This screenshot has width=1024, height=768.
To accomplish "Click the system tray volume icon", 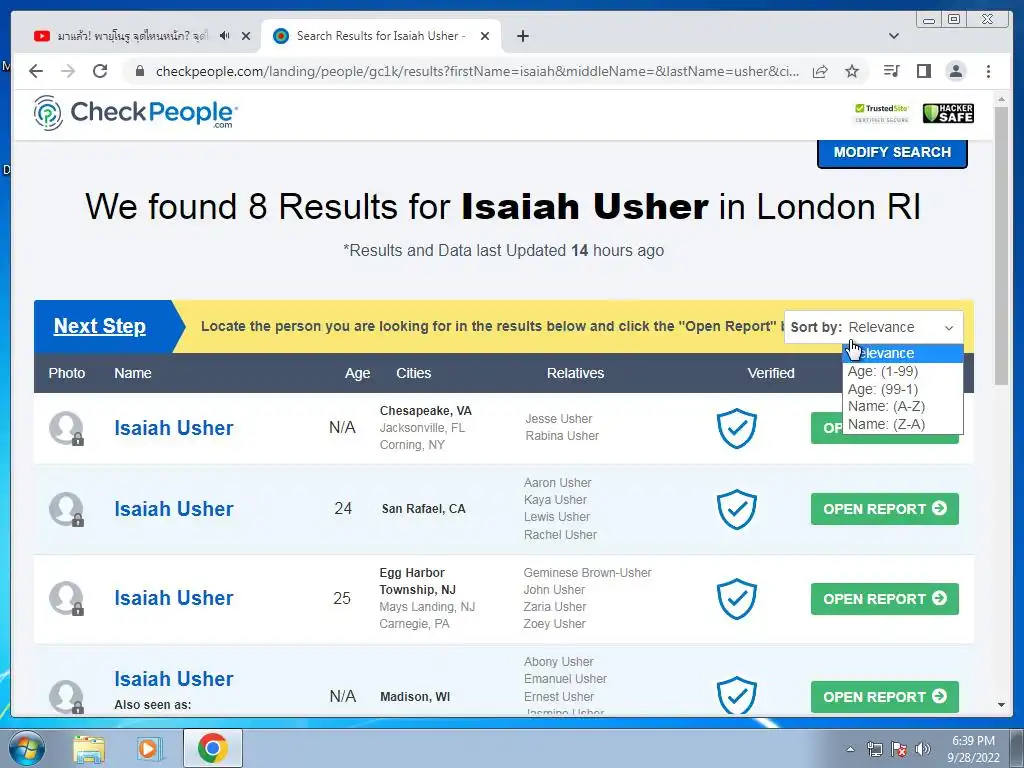I will tap(923, 749).
